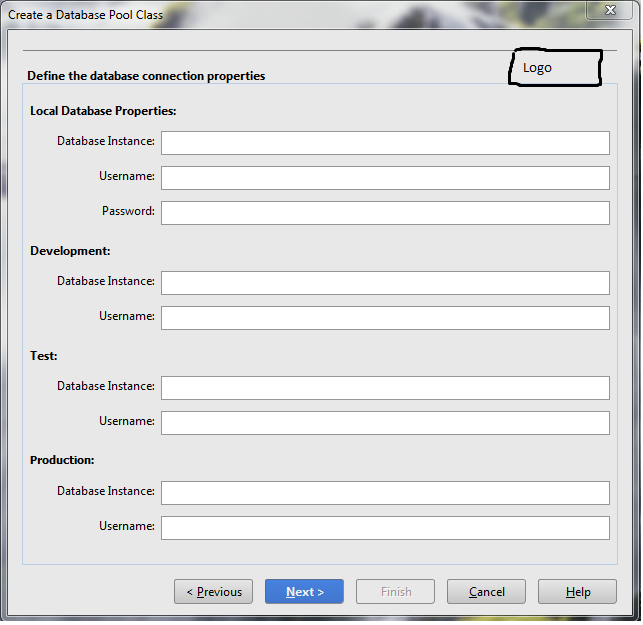Focus the Local Database Username field
The width and height of the screenshot is (643, 625).
tap(385, 178)
